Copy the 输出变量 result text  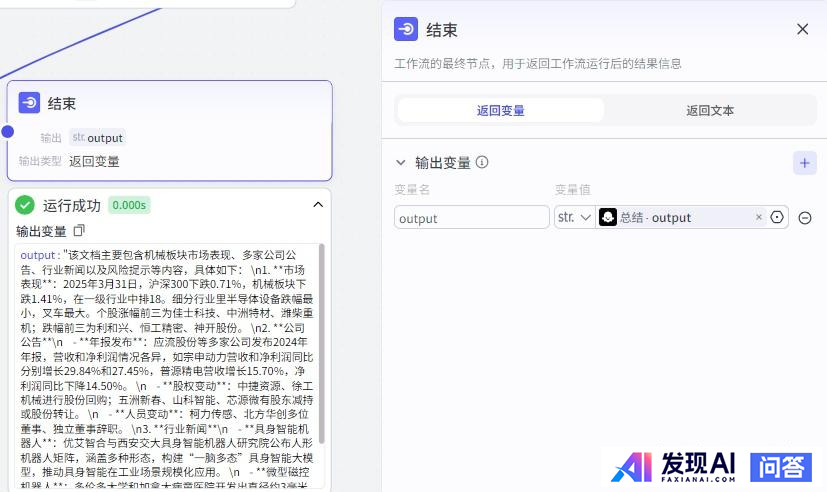80,231
